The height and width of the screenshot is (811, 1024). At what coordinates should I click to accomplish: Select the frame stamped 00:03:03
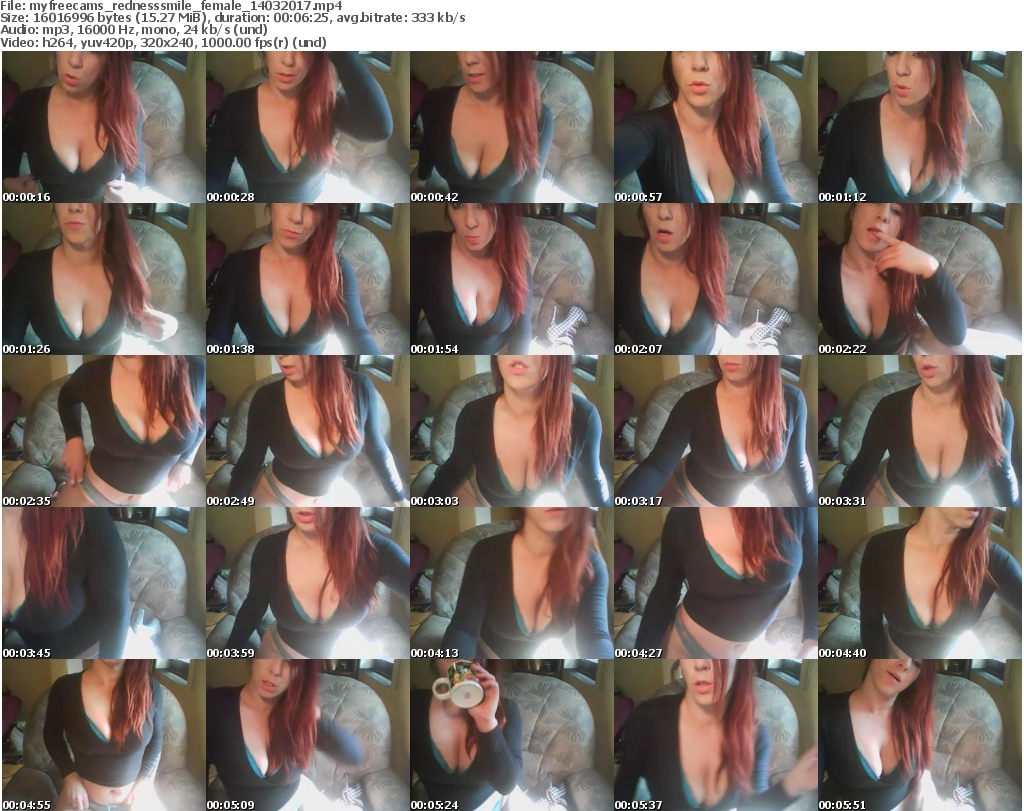click(x=512, y=432)
